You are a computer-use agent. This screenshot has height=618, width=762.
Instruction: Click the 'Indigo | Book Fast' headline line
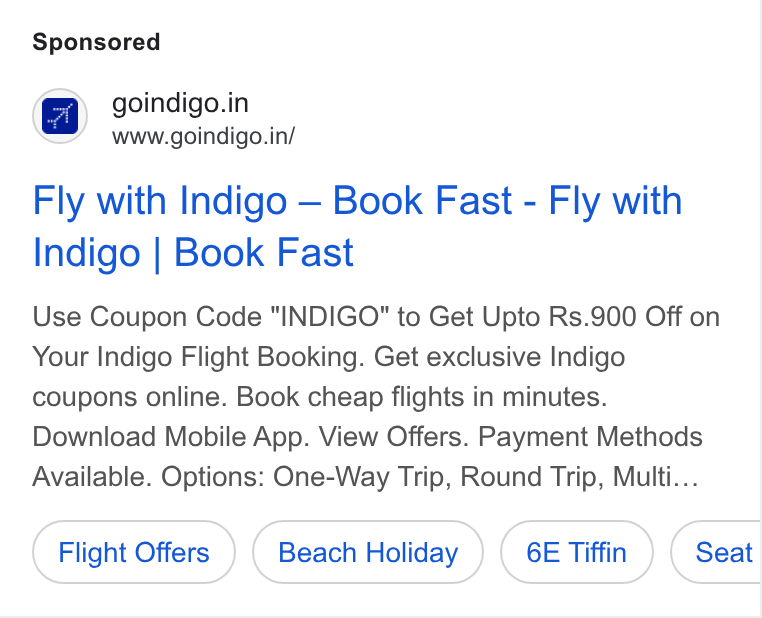[x=193, y=253]
